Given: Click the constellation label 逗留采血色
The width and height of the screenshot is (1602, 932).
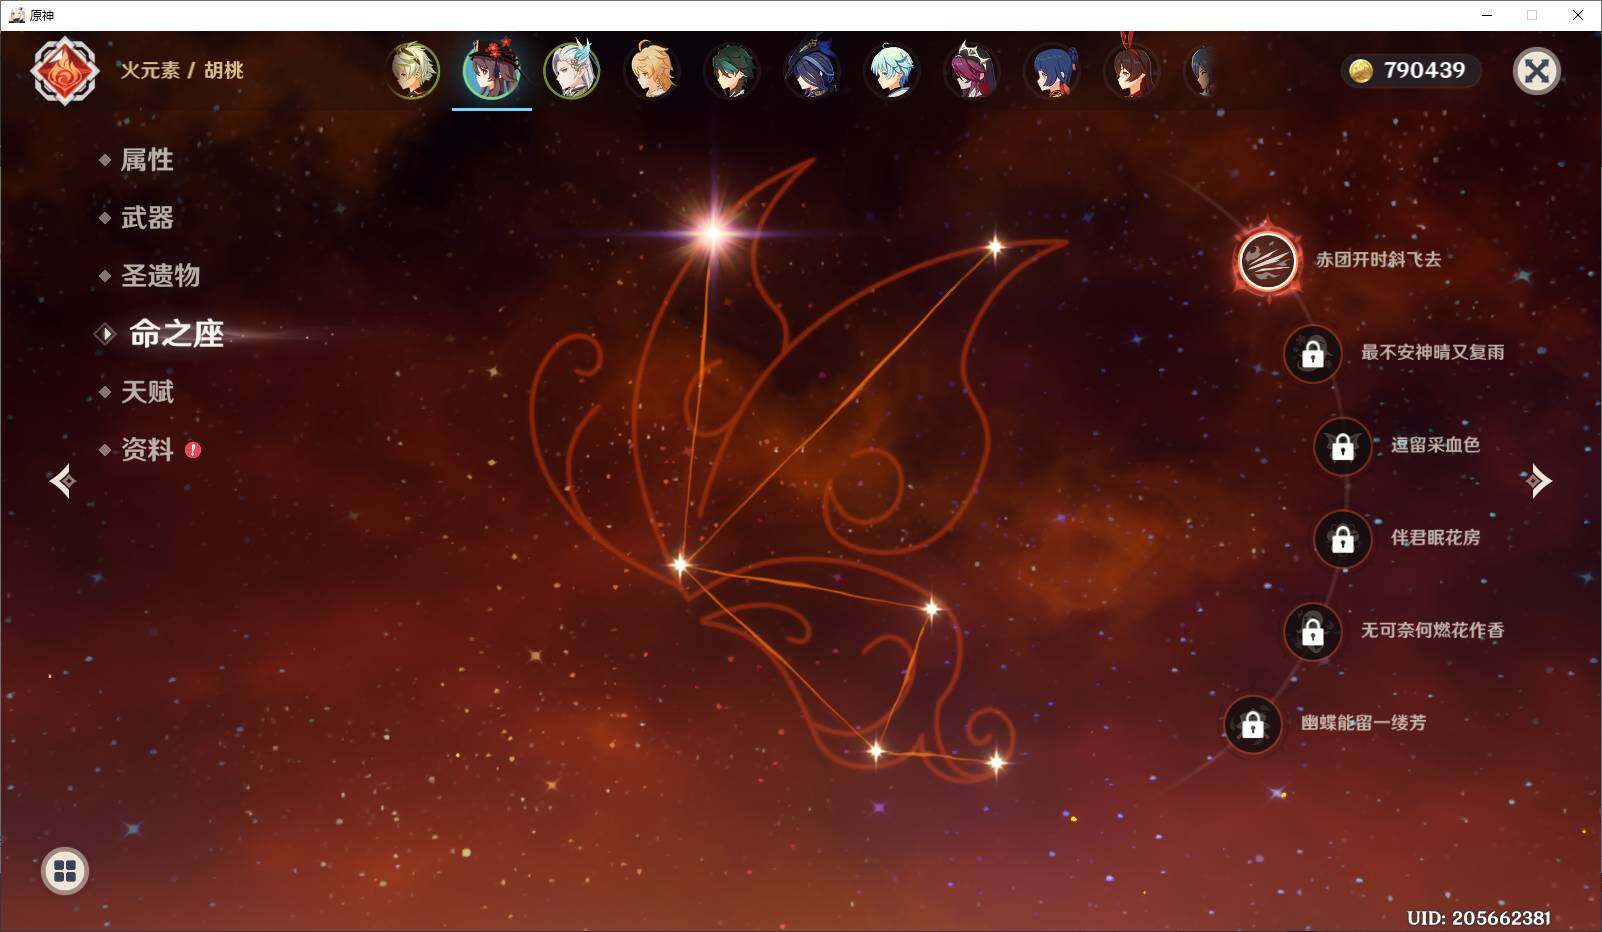Looking at the screenshot, I should click(1435, 445).
